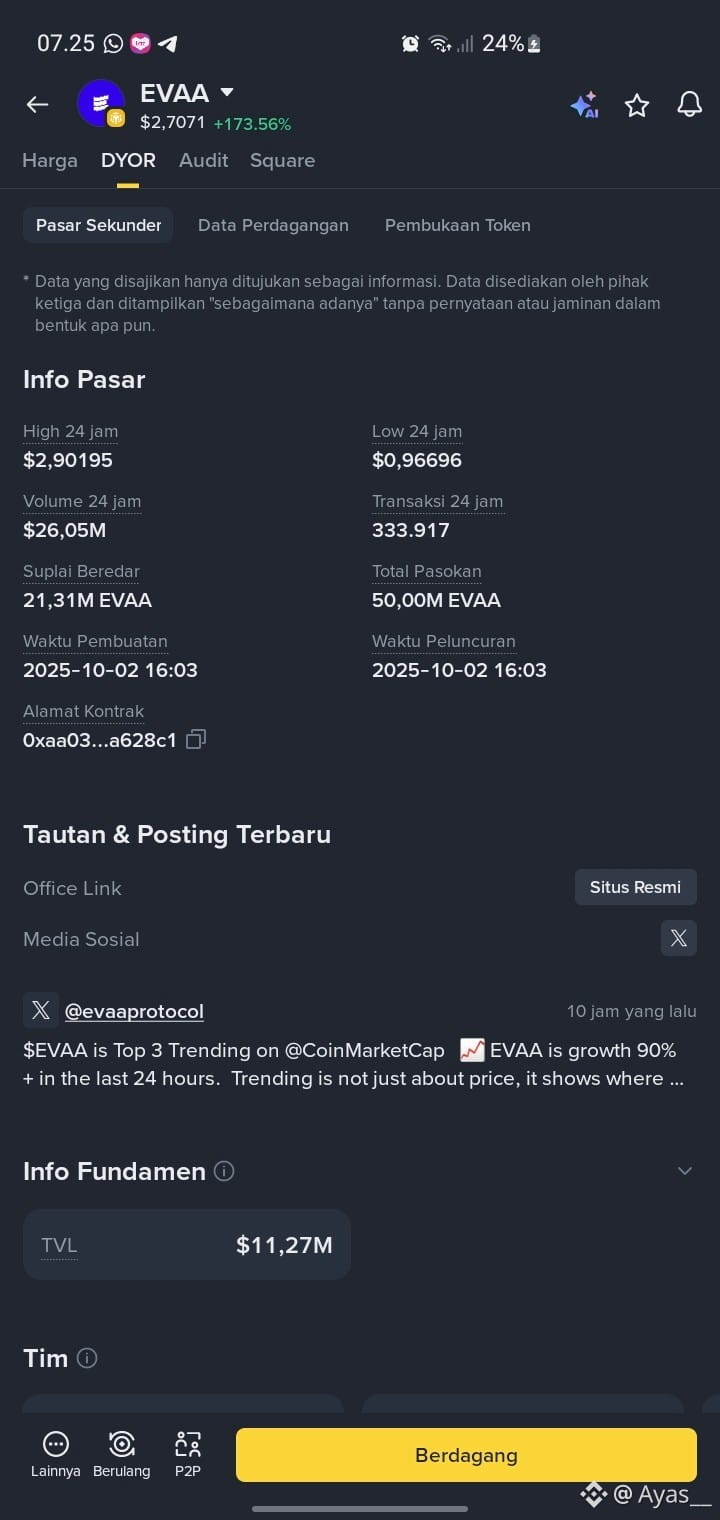This screenshot has width=720, height=1520.
Task: Switch to the Harga tab
Action: tap(50, 160)
